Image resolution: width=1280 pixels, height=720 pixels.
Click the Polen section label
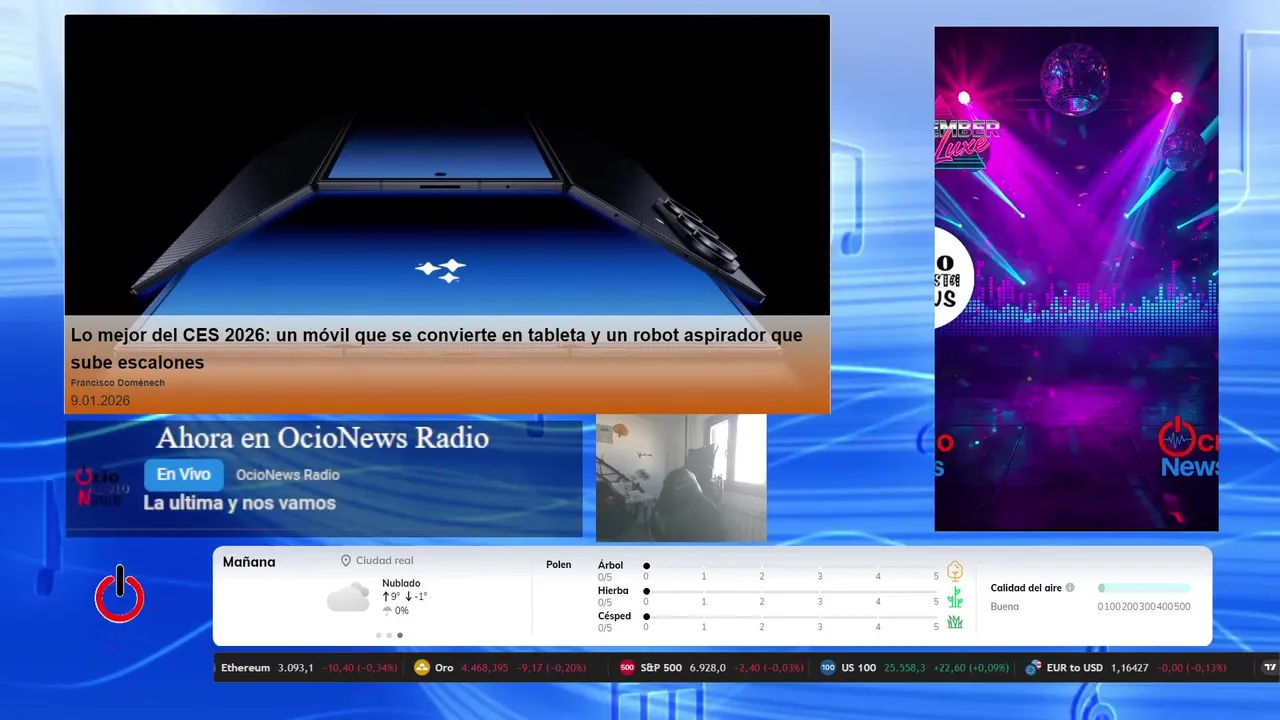click(559, 565)
